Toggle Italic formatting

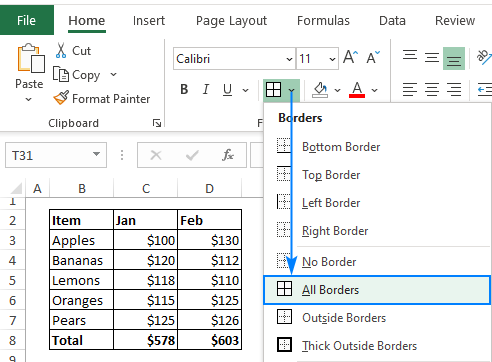[206, 89]
